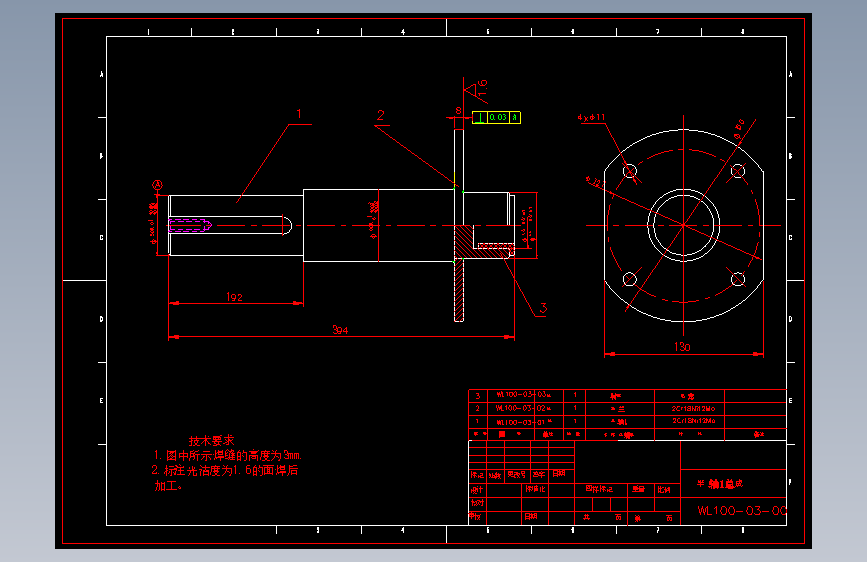Image resolution: width=867 pixels, height=562 pixels.
Task: Click the 1.6 surface roughness symbol
Action: (x=476, y=90)
